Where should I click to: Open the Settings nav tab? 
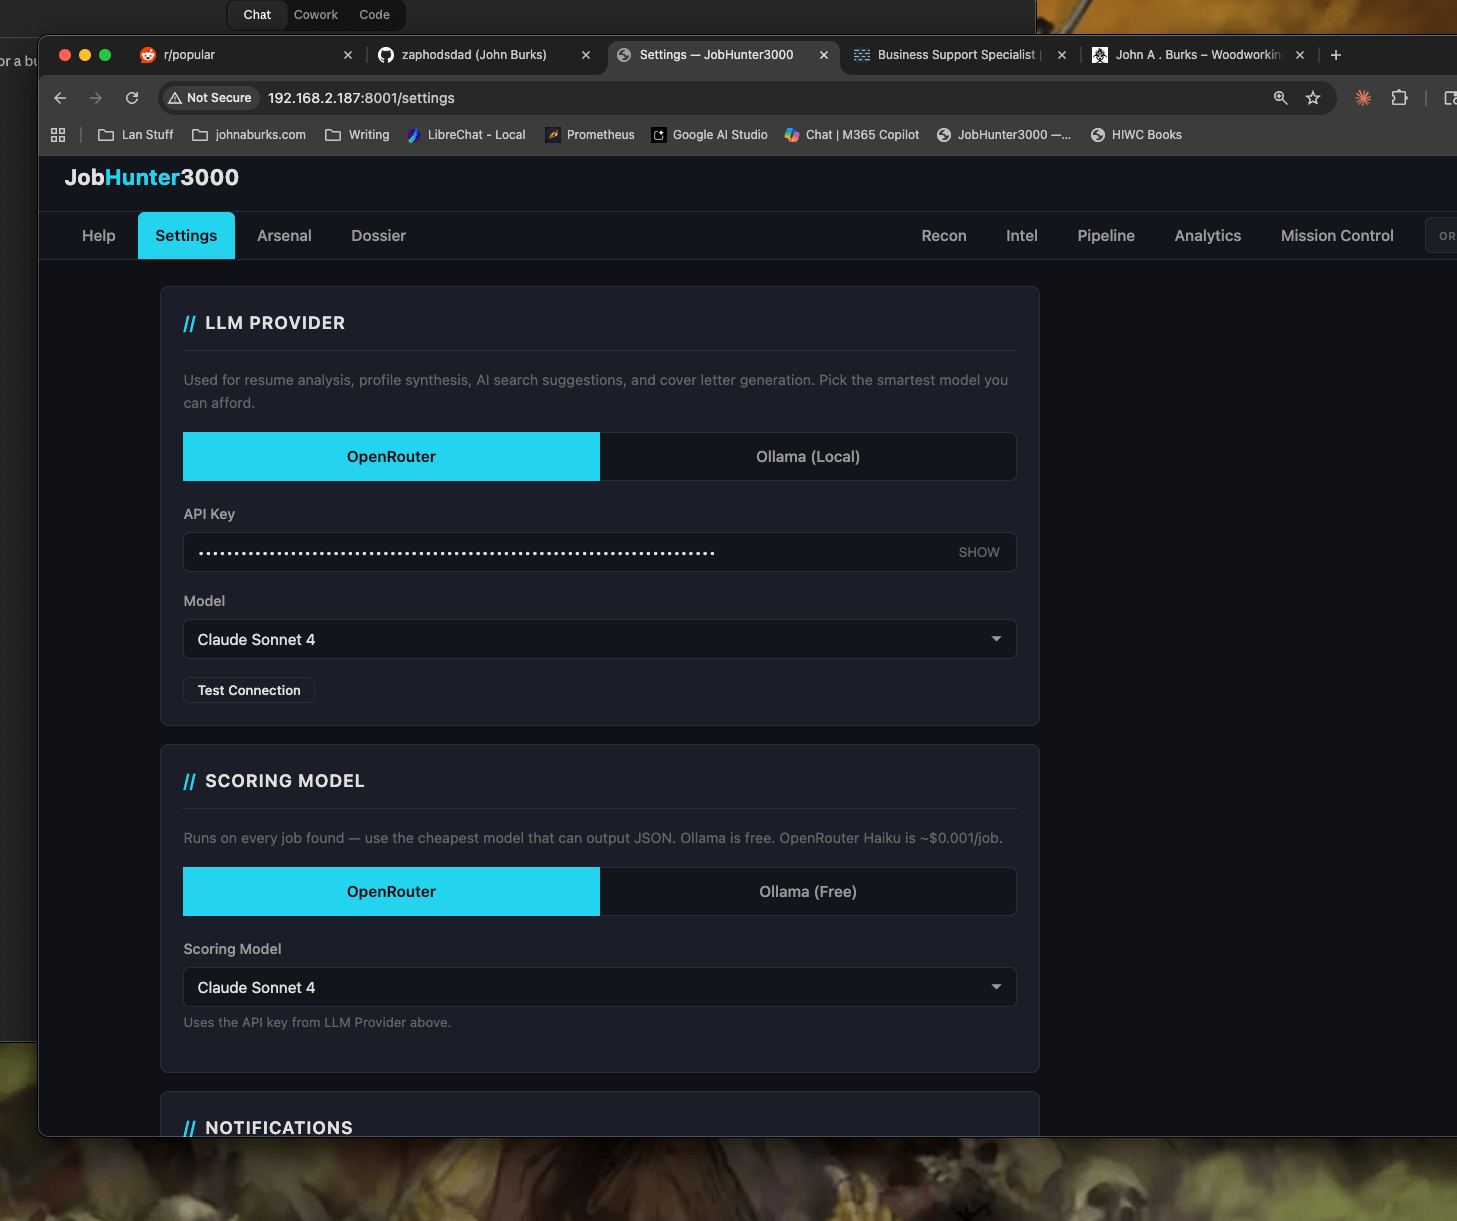coord(186,236)
